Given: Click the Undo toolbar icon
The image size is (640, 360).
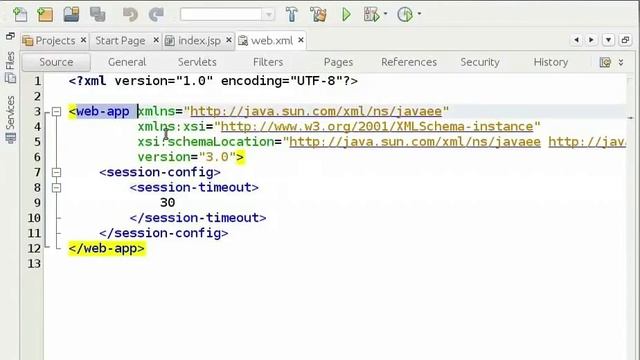Looking at the screenshot, I should 130,14.
